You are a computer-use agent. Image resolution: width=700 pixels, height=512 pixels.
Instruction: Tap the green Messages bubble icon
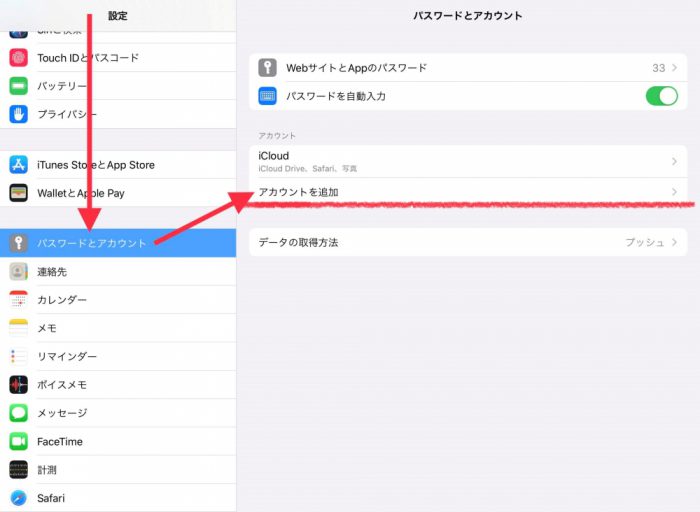pos(18,413)
